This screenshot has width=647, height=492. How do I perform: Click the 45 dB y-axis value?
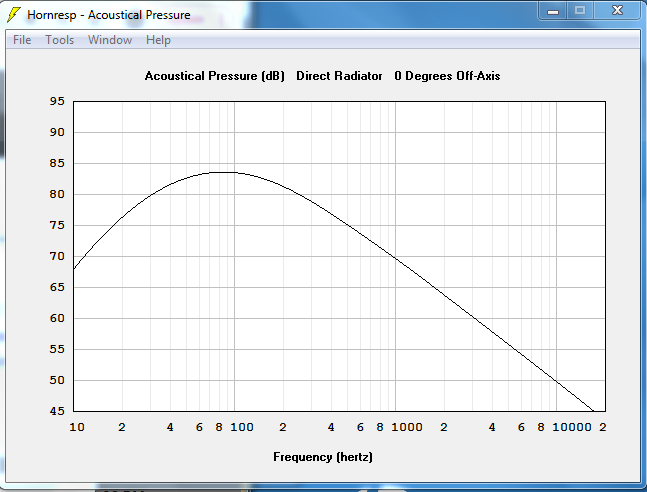(x=57, y=411)
